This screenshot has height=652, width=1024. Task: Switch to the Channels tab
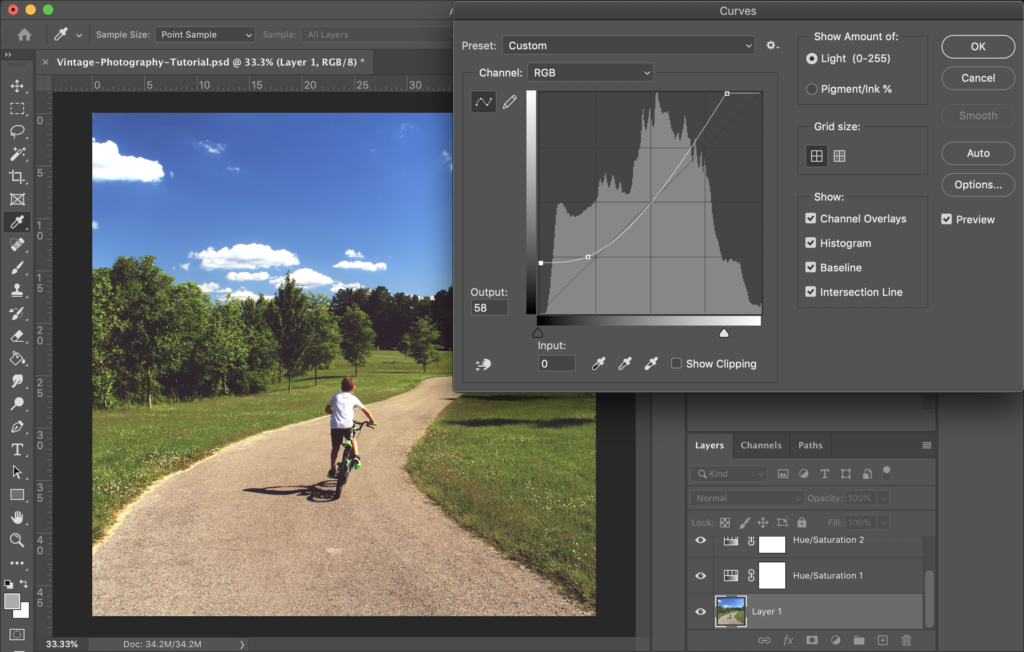point(760,445)
